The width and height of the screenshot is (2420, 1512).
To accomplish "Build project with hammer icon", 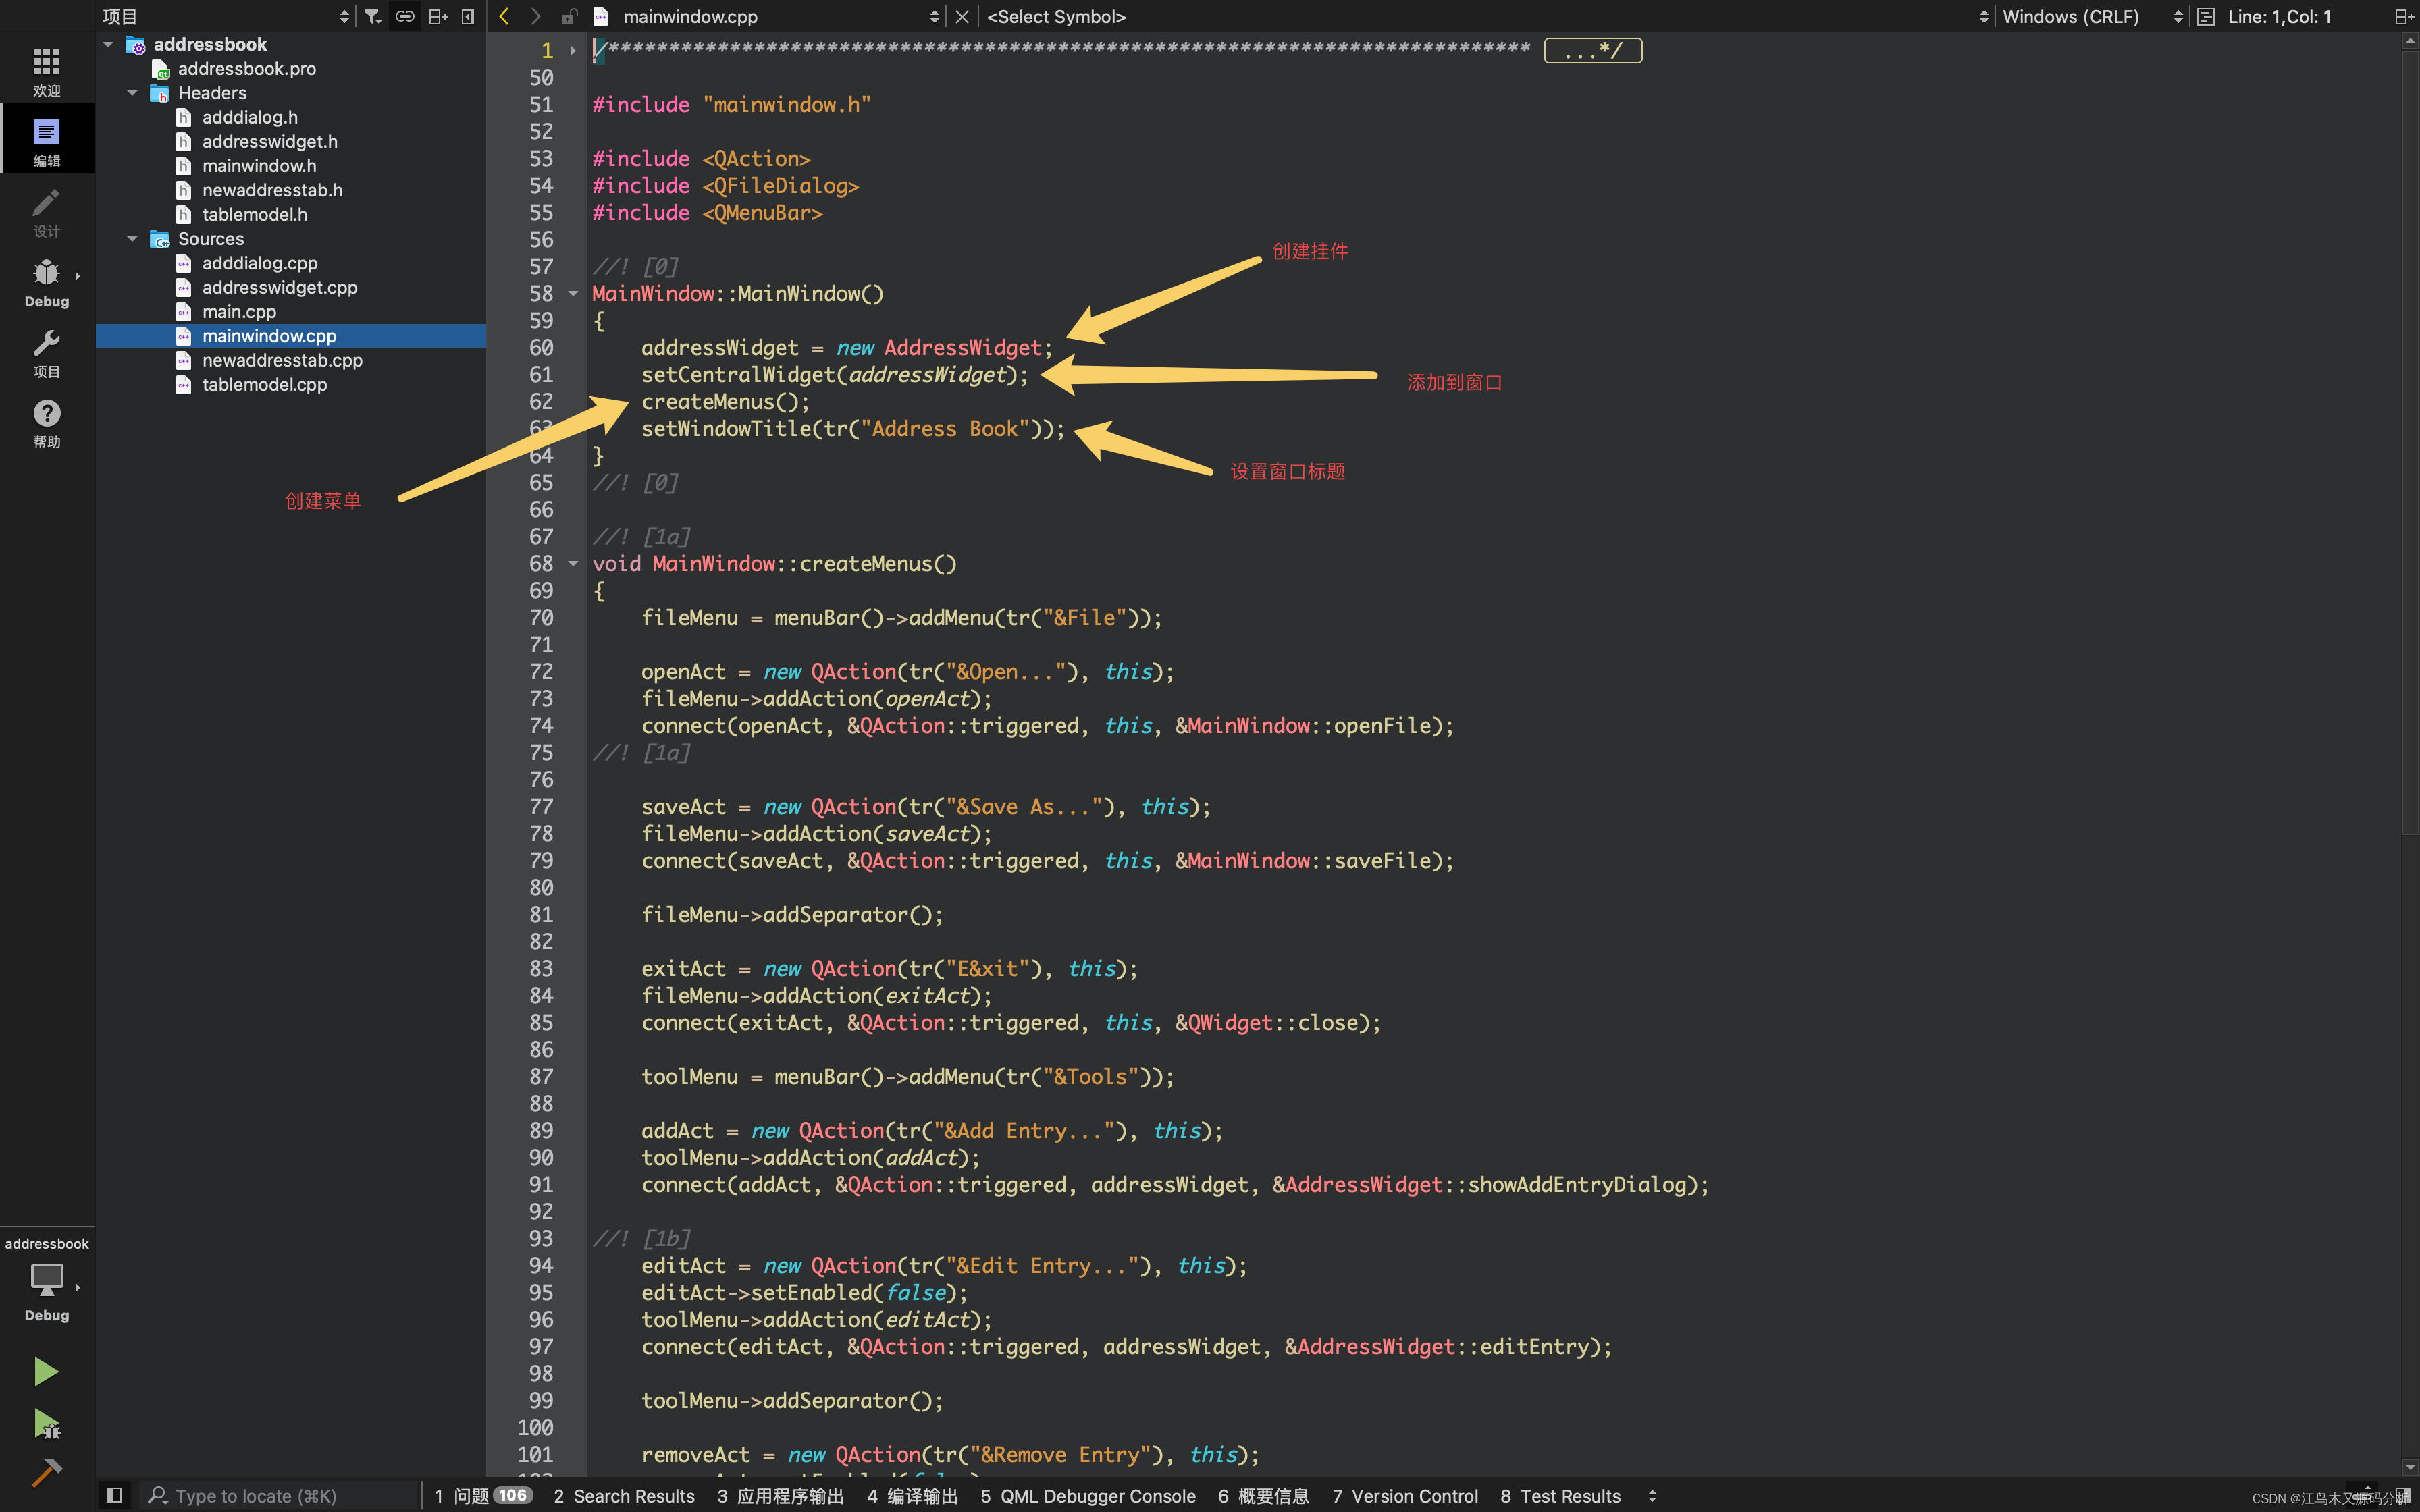I will pos(46,1472).
